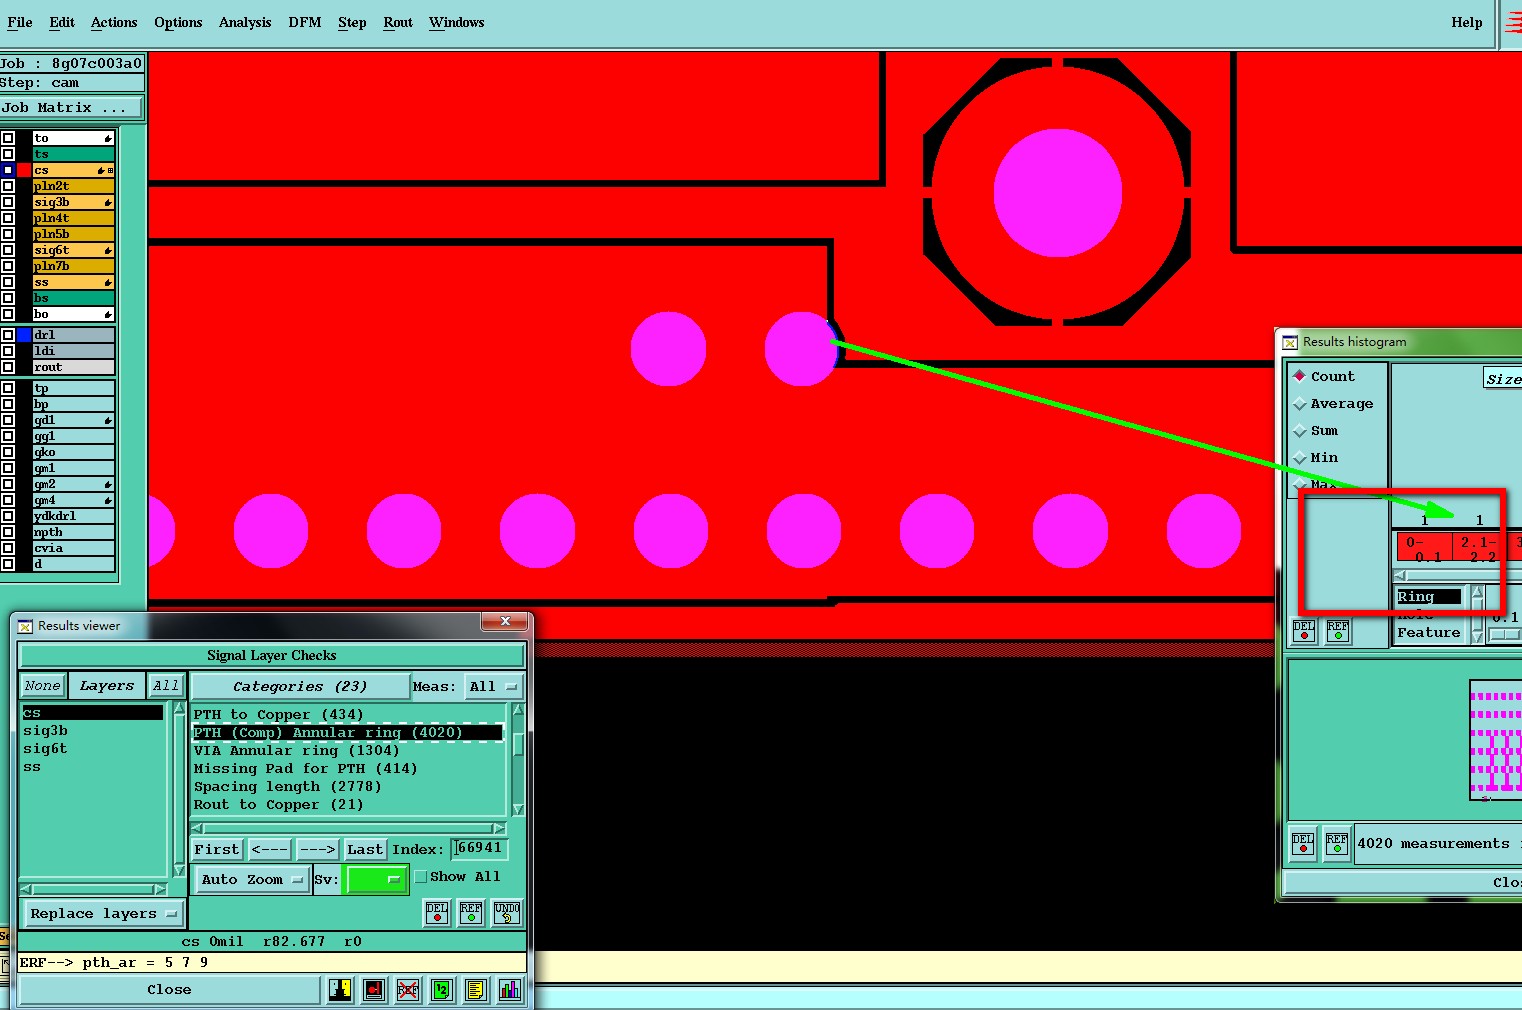Click the Results histogram title bar icon

[1290, 342]
